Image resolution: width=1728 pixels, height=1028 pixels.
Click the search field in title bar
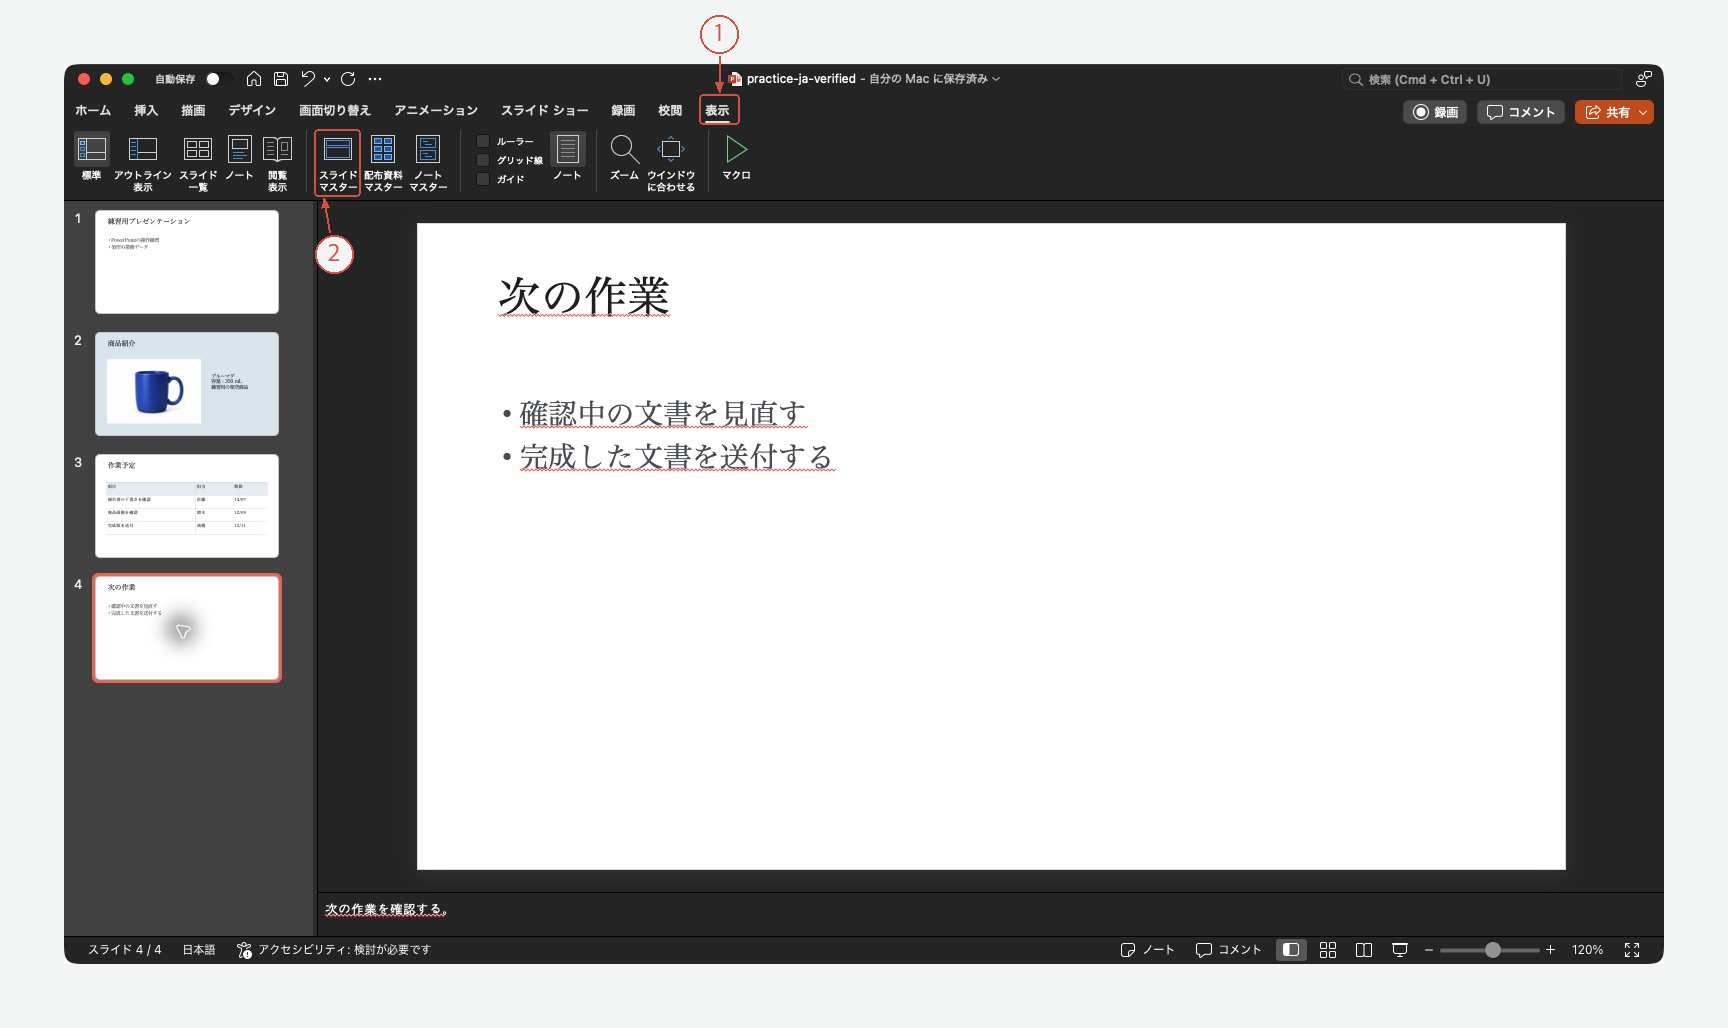coord(1482,79)
